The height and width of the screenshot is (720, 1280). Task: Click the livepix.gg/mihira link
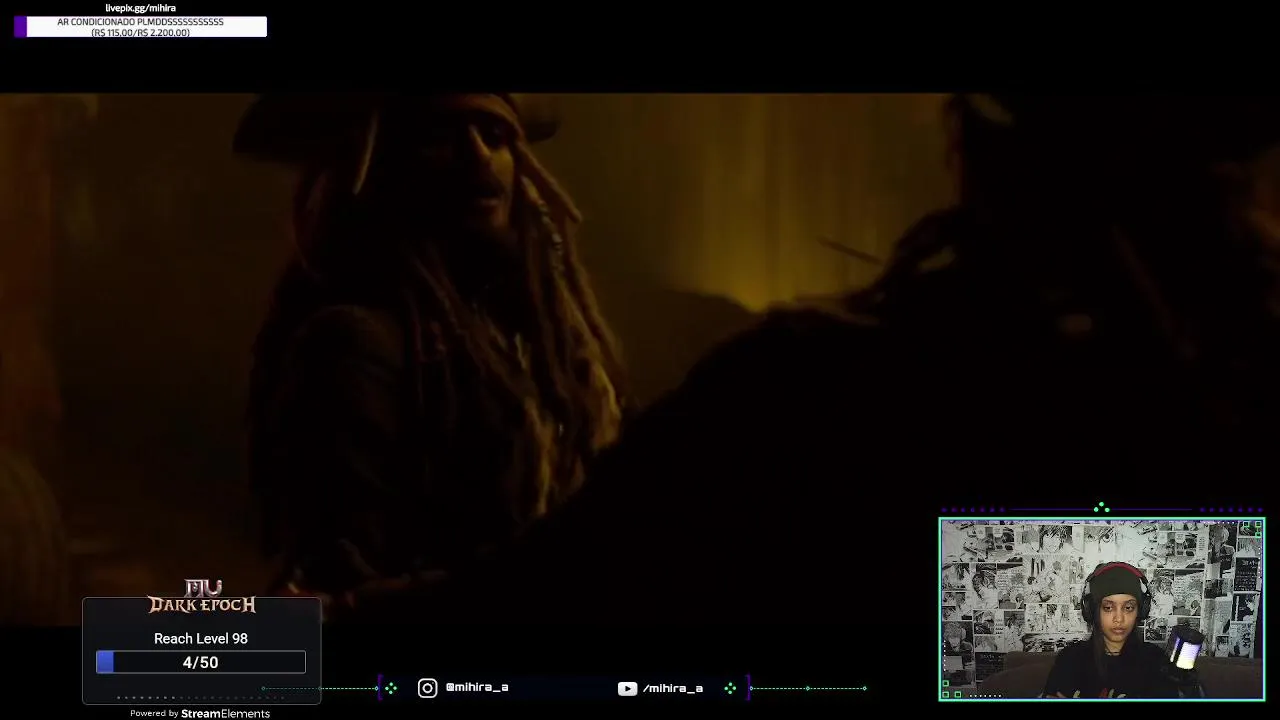click(x=140, y=8)
